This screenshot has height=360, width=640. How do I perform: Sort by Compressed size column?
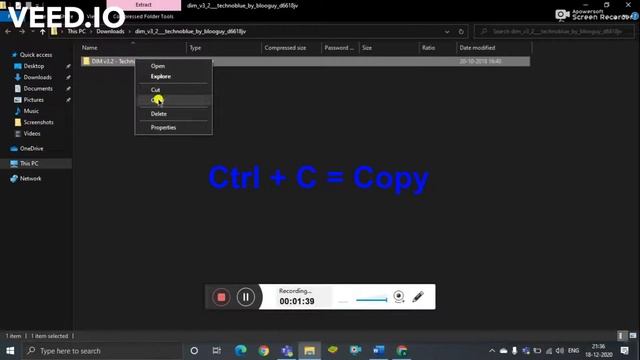[x=291, y=48]
